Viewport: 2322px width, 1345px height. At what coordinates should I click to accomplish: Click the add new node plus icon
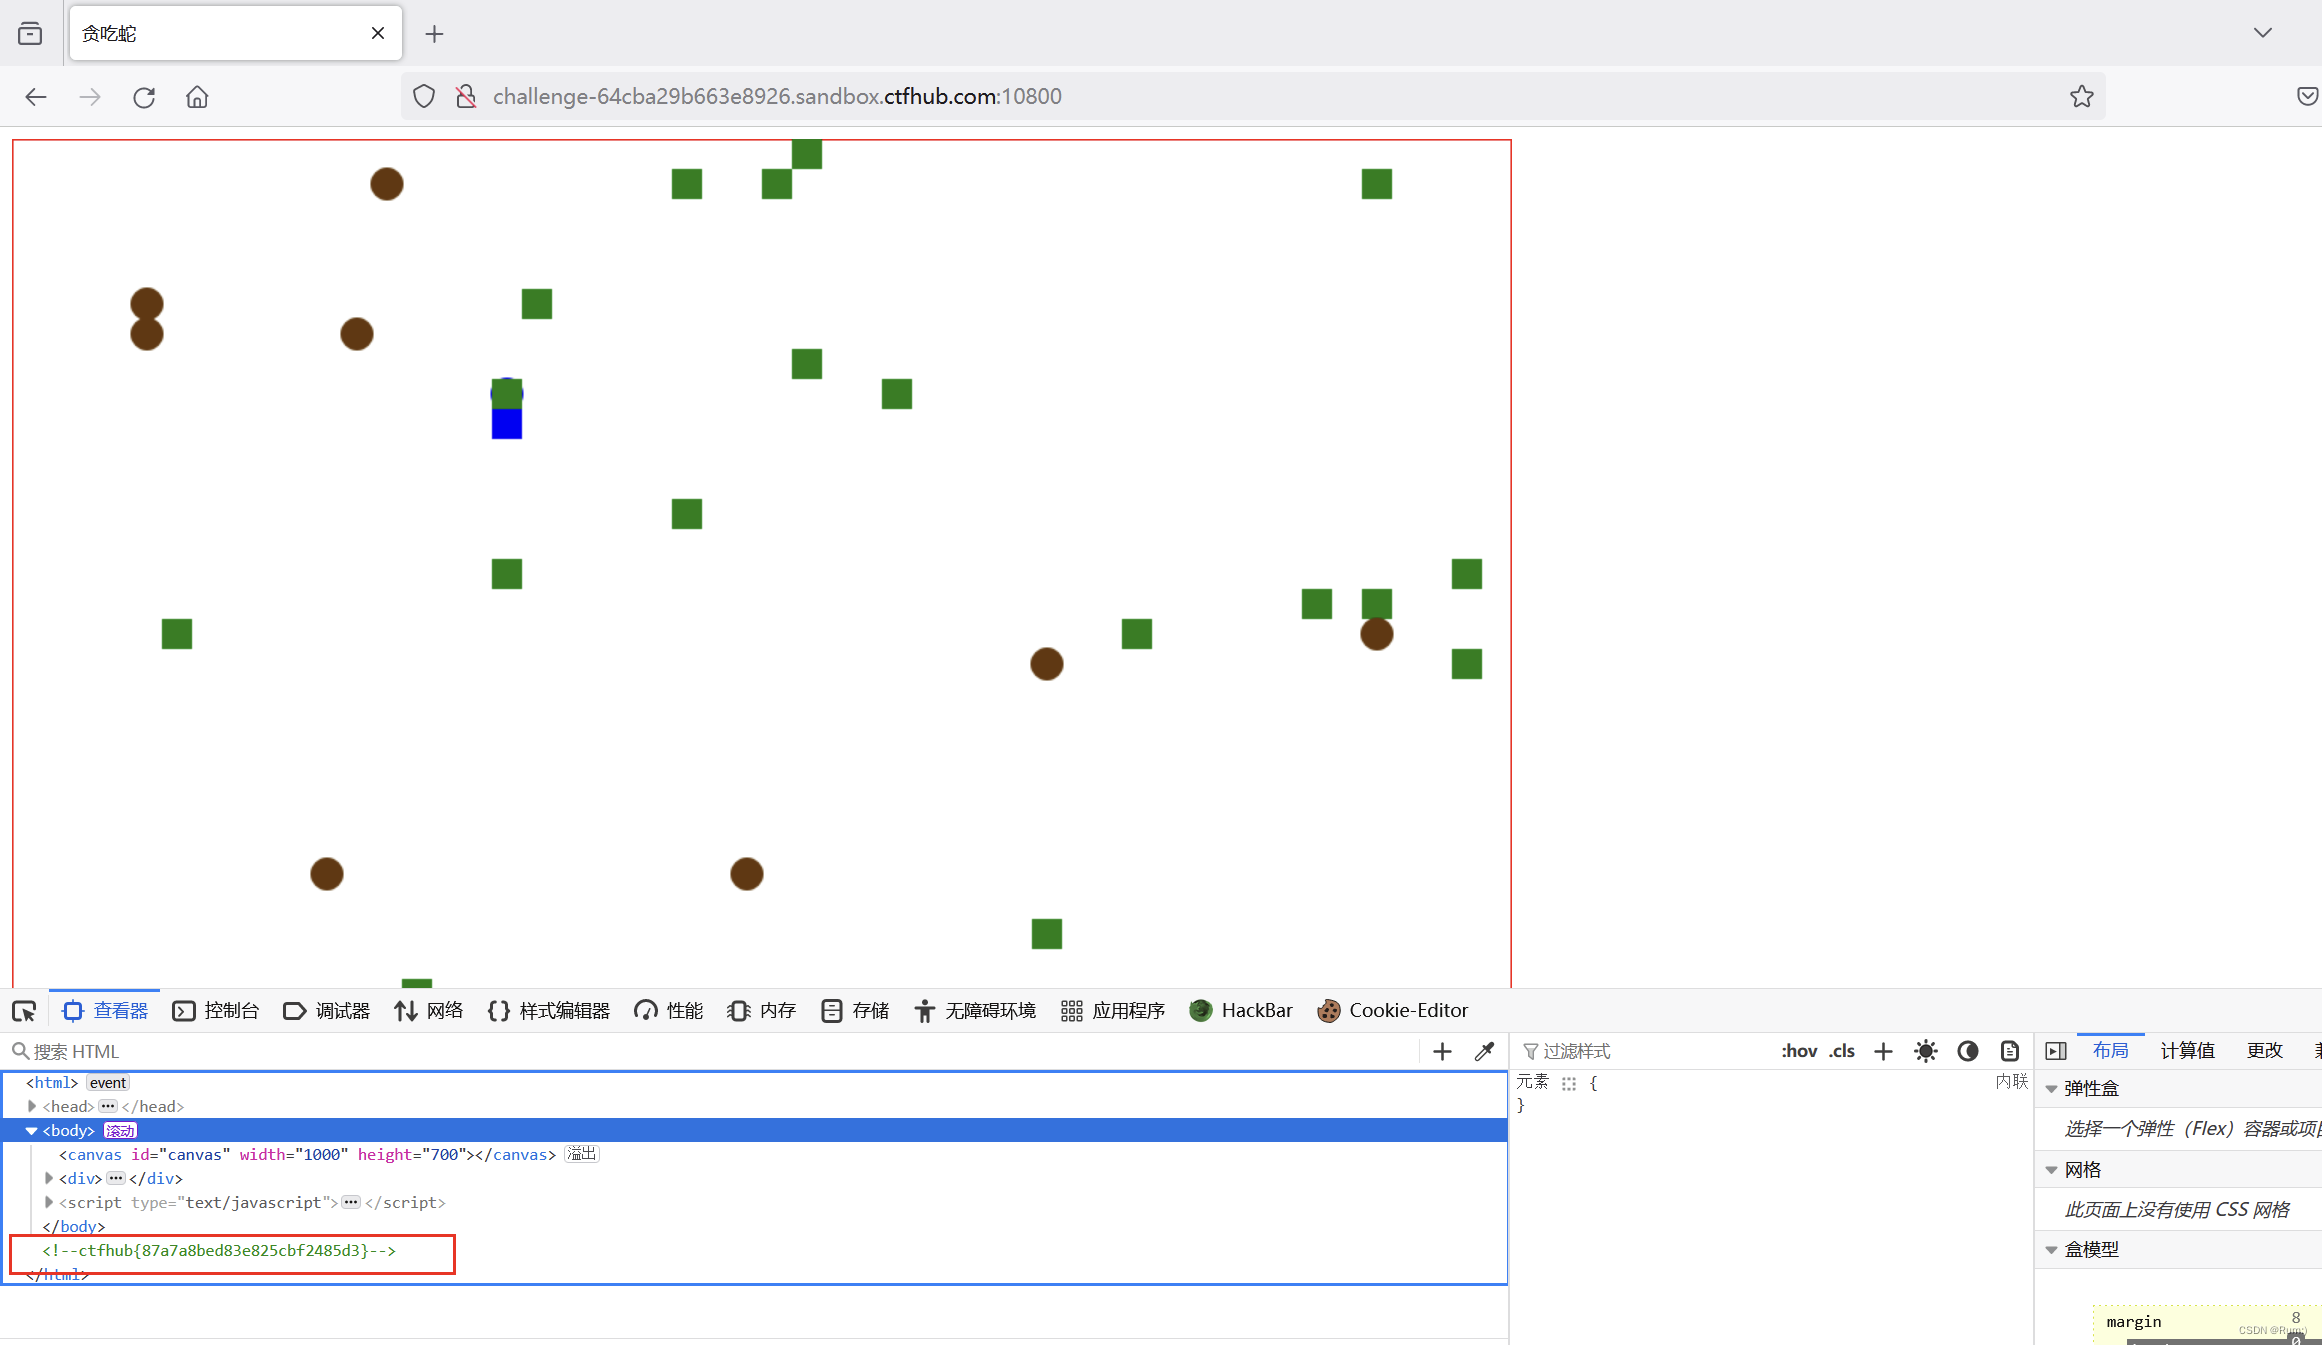(1442, 1051)
